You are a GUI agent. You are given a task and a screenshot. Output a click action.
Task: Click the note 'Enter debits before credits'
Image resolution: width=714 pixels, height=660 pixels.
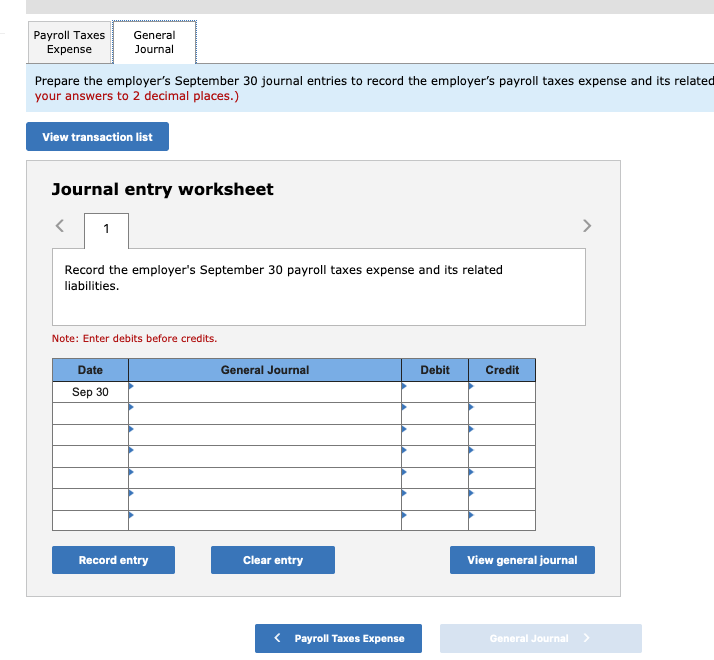134,338
